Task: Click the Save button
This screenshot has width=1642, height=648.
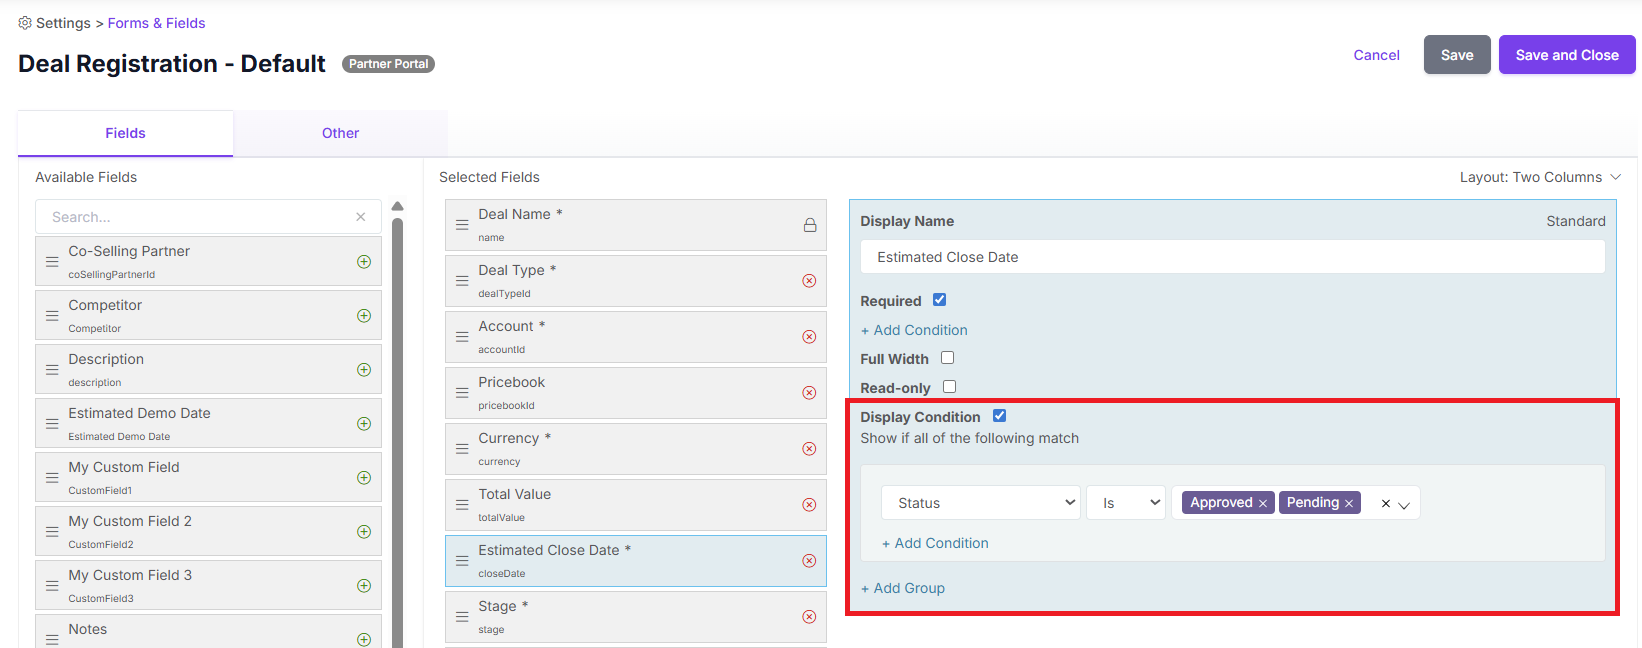Action: [x=1457, y=55]
